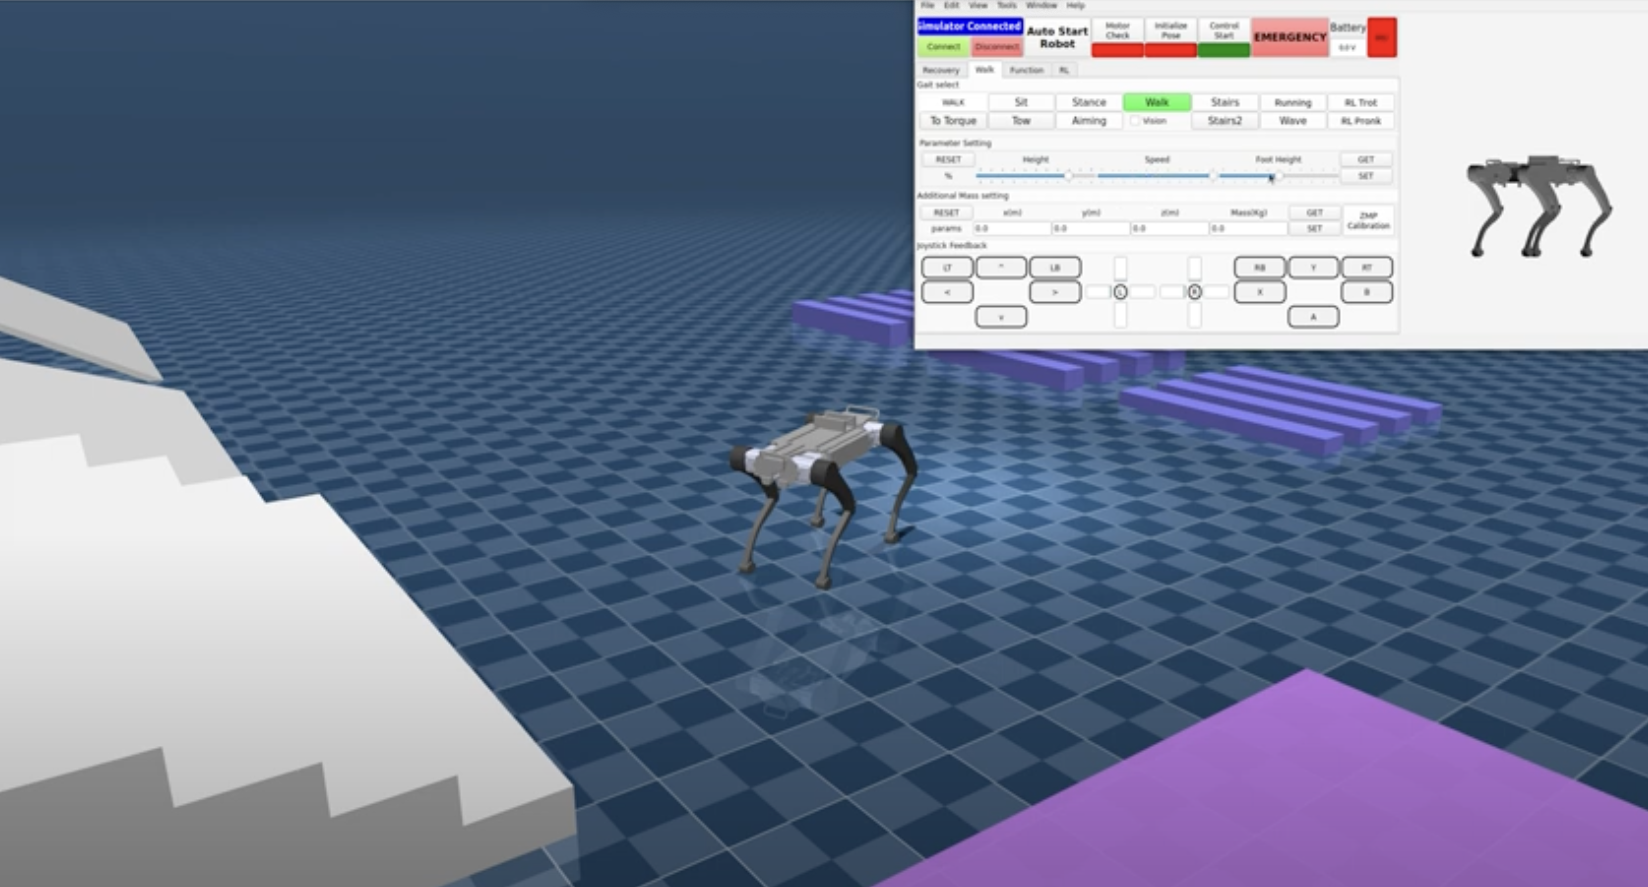Open the Tools menu
This screenshot has height=887, width=1648.
(1006, 6)
